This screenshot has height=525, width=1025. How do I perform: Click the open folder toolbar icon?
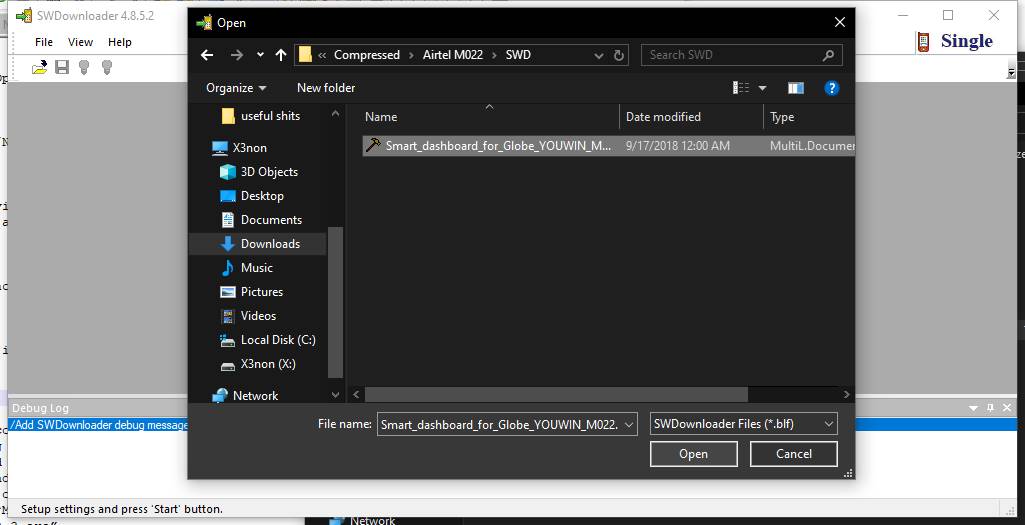[x=39, y=67]
